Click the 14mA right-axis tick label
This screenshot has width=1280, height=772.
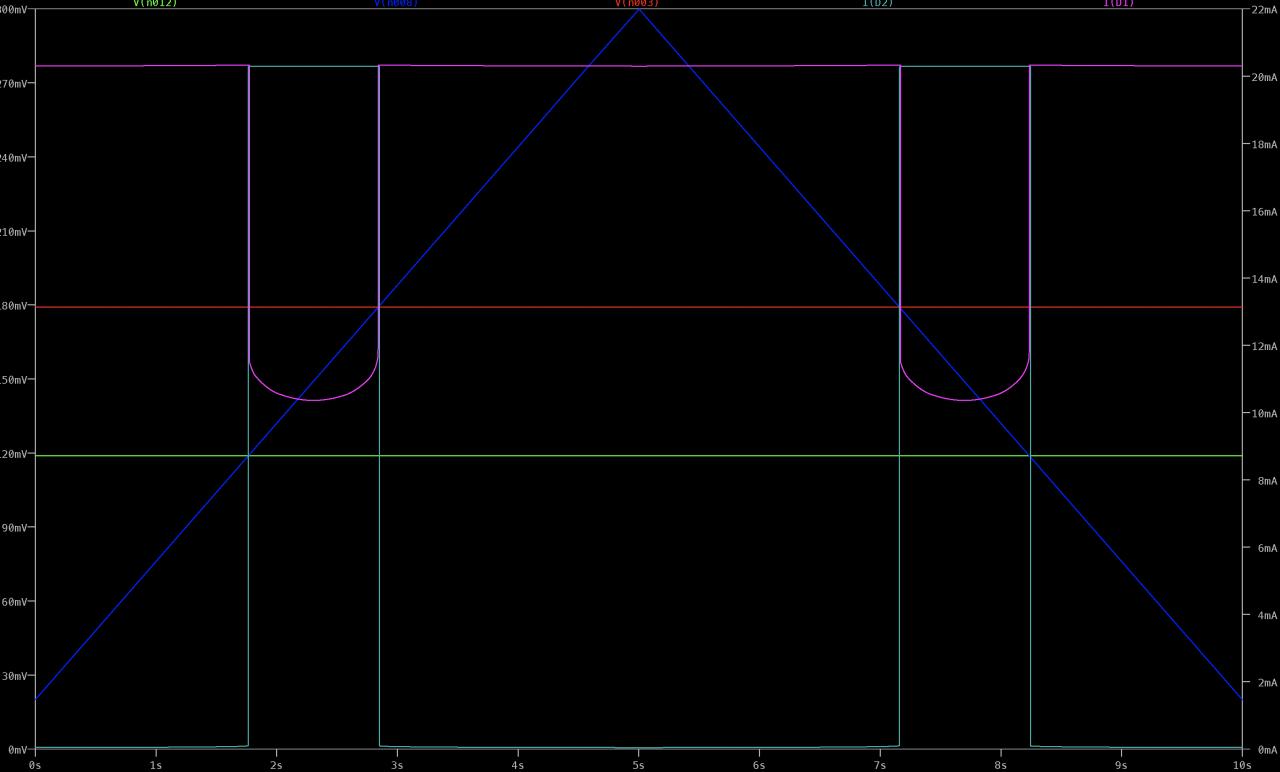point(1264,279)
